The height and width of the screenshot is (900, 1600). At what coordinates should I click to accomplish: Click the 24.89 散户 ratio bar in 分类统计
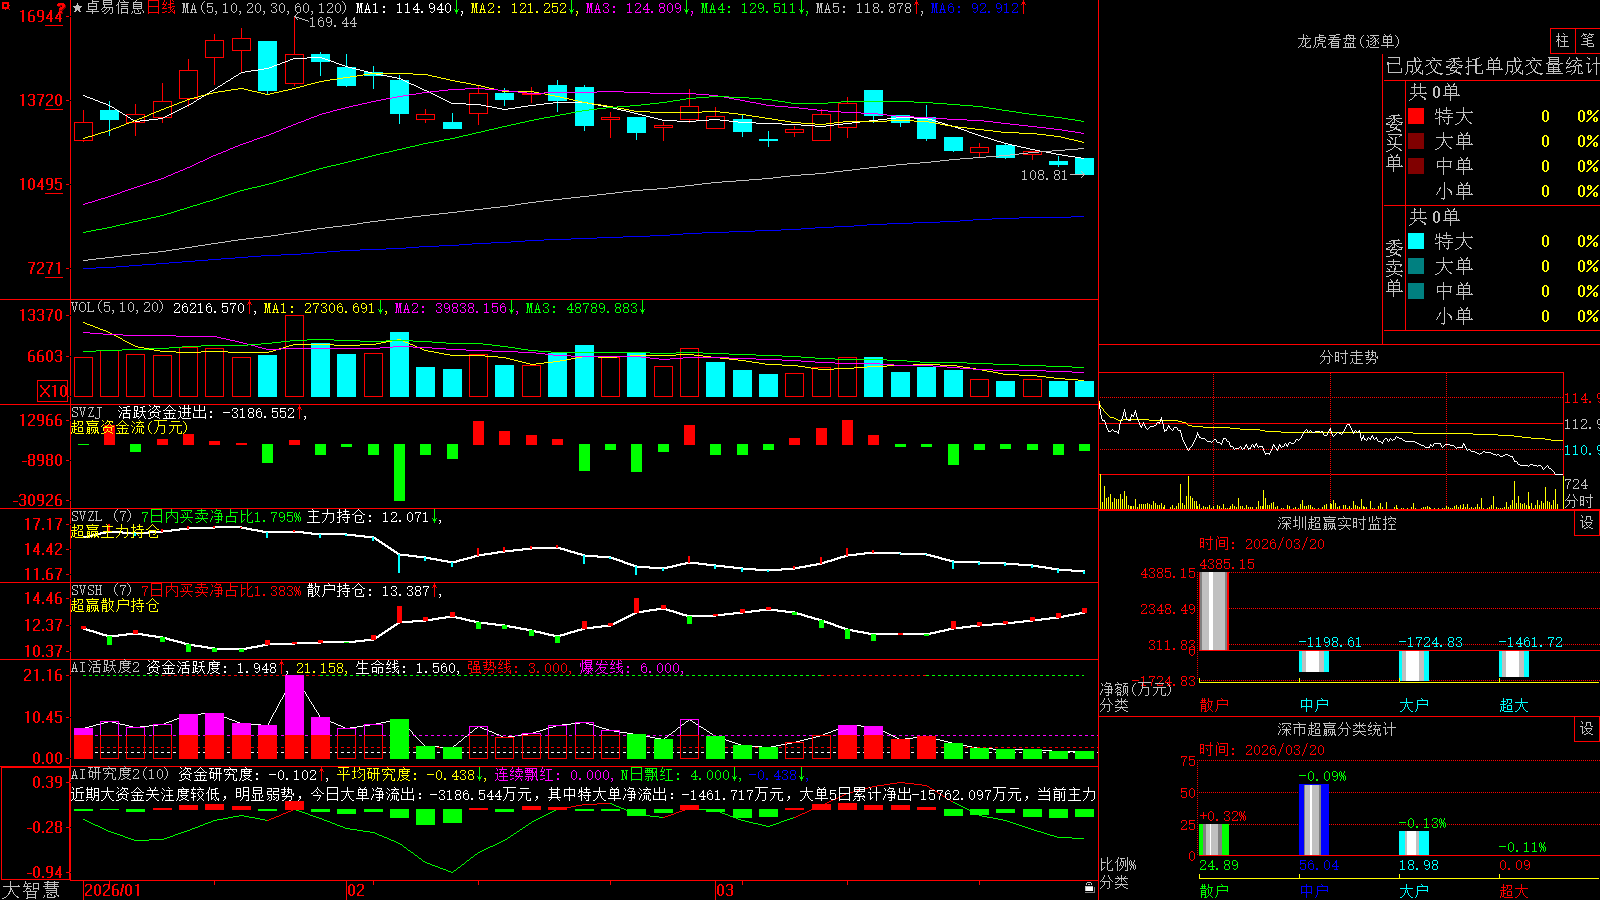coord(1214,840)
